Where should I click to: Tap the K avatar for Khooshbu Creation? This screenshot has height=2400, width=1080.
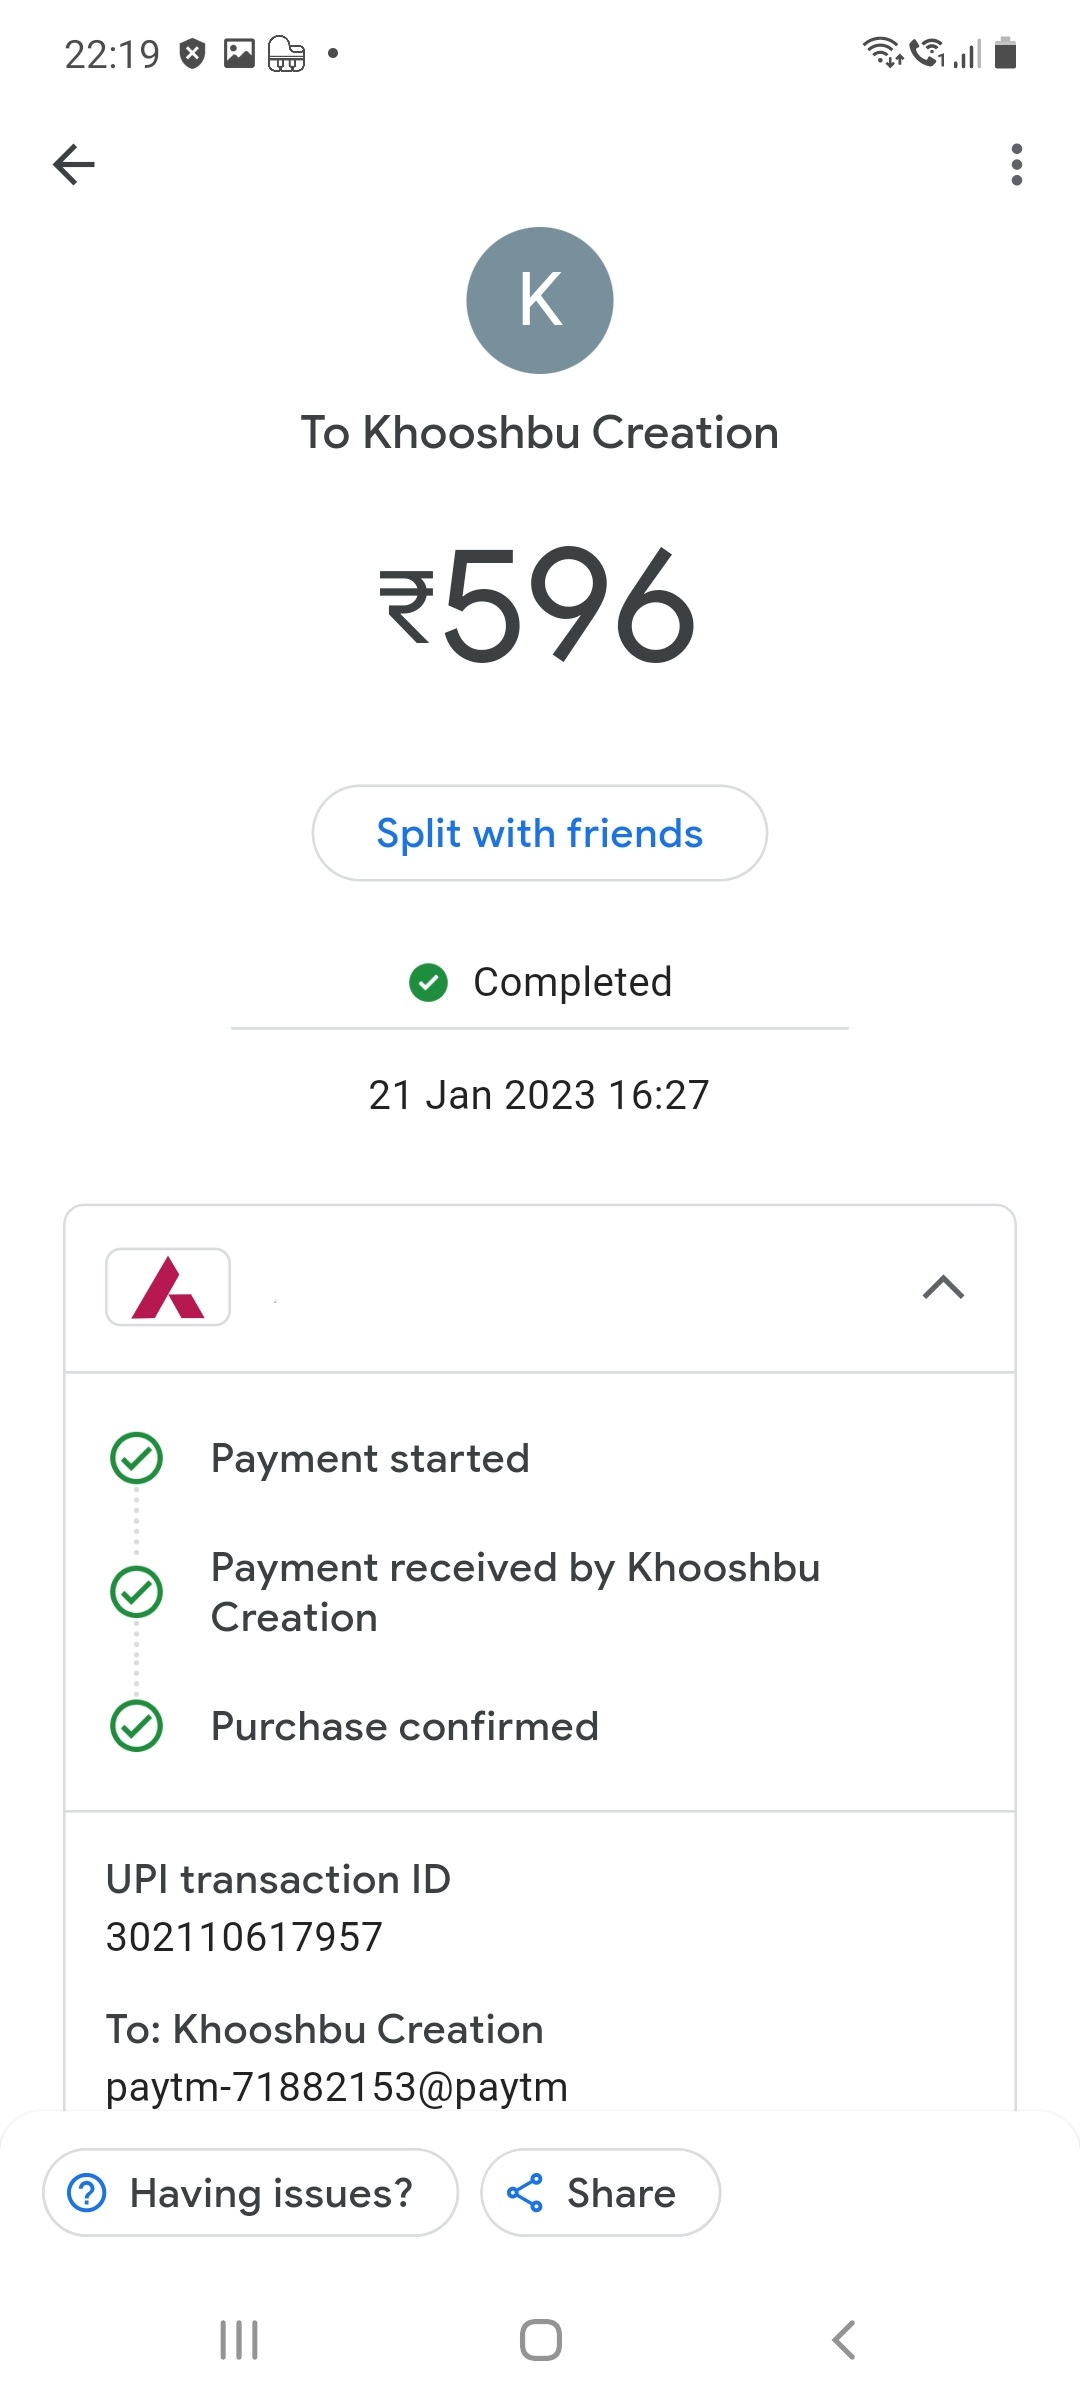540,300
